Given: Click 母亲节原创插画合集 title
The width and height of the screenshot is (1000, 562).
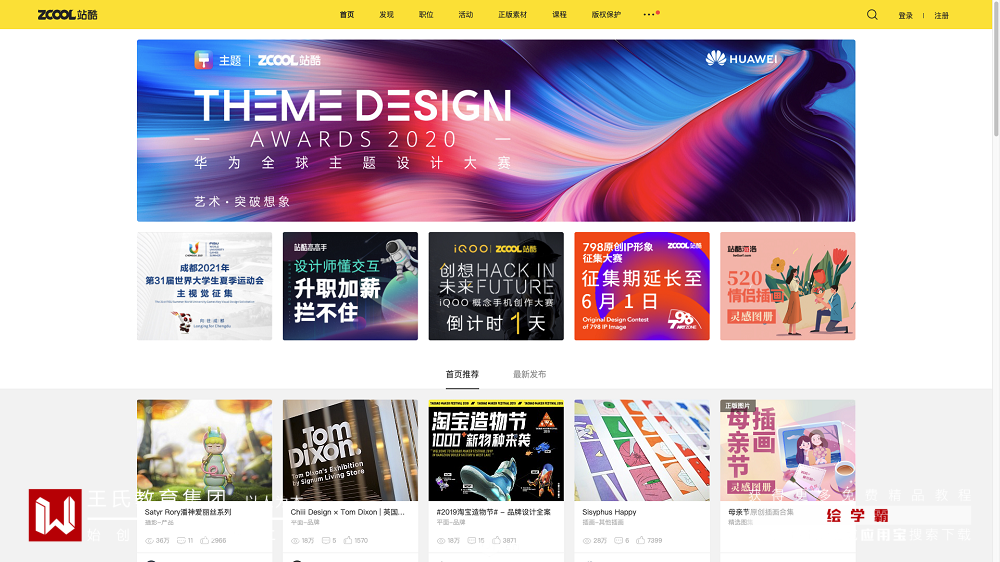Looking at the screenshot, I should [761, 512].
